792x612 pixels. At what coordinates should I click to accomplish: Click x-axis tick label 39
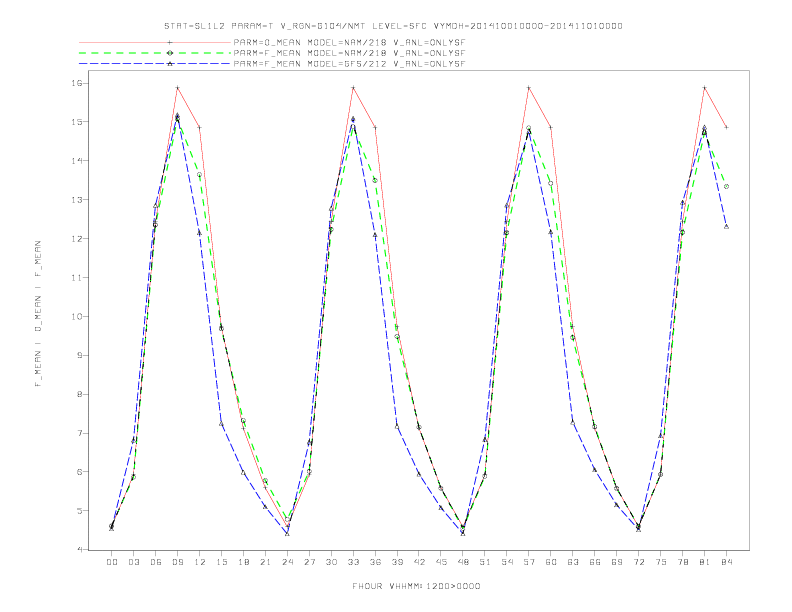397,562
